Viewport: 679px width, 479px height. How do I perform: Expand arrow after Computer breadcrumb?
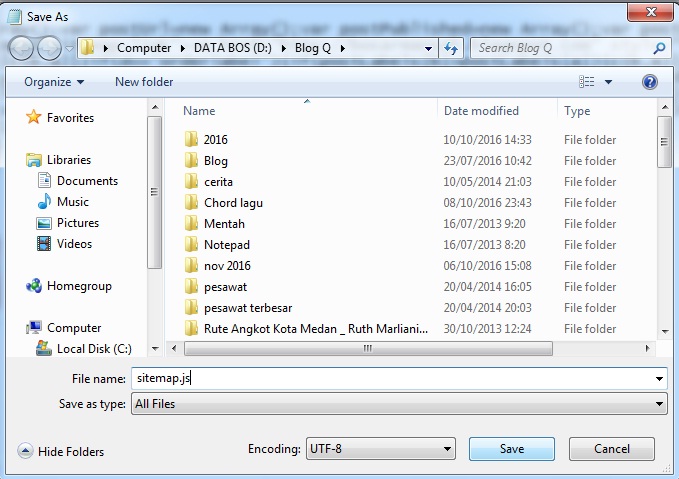tap(182, 48)
